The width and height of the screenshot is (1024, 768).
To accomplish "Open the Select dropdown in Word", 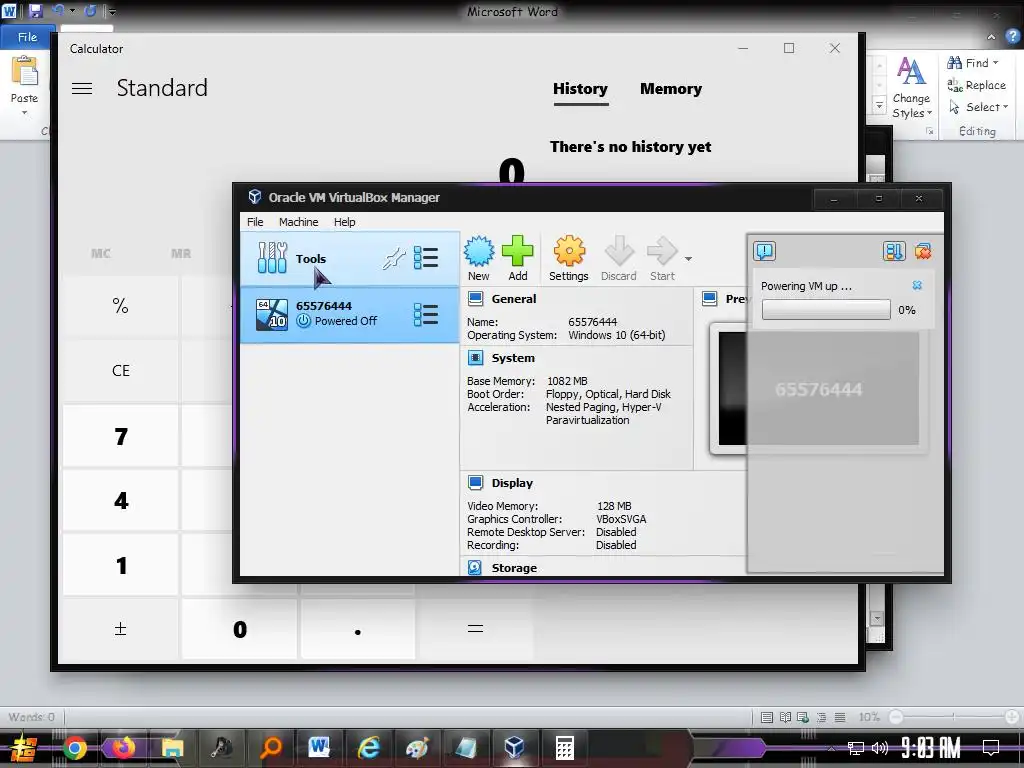I will [978, 107].
